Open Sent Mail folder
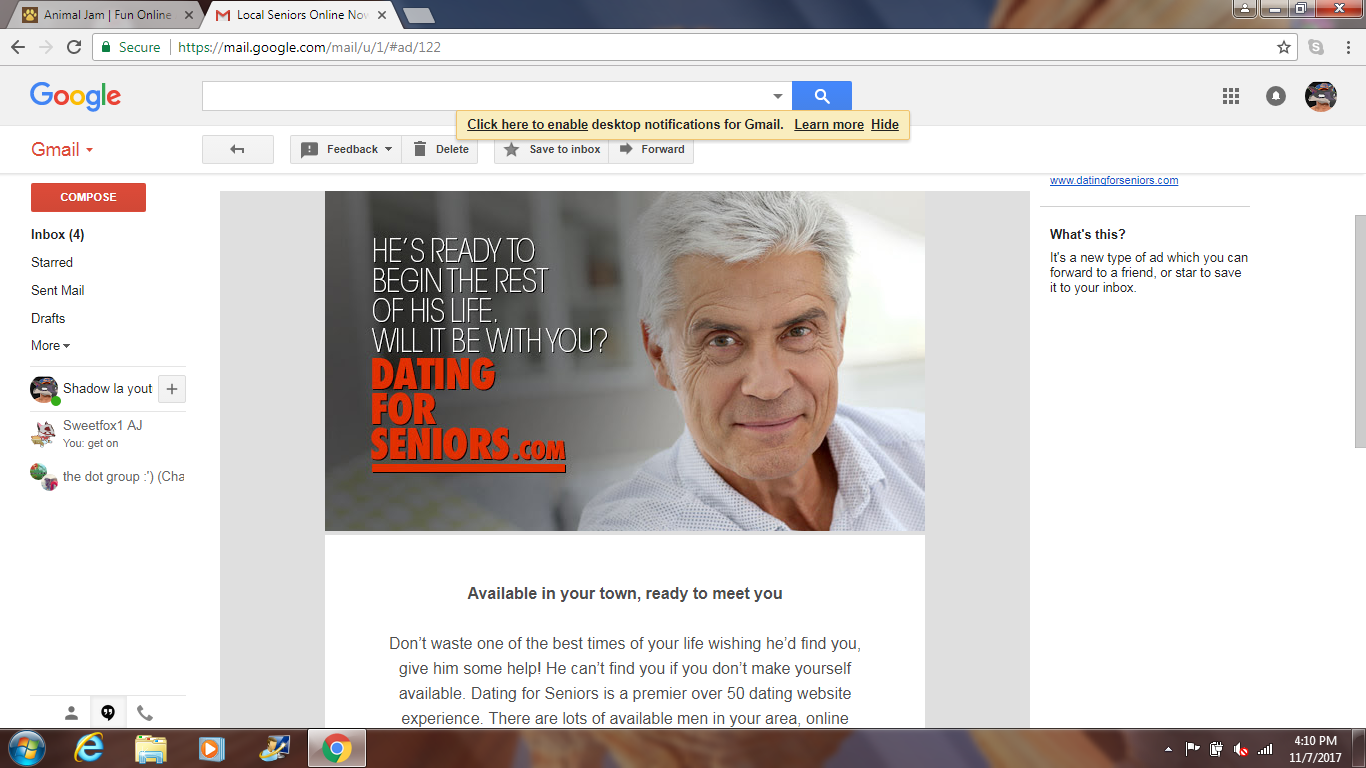 (x=58, y=290)
